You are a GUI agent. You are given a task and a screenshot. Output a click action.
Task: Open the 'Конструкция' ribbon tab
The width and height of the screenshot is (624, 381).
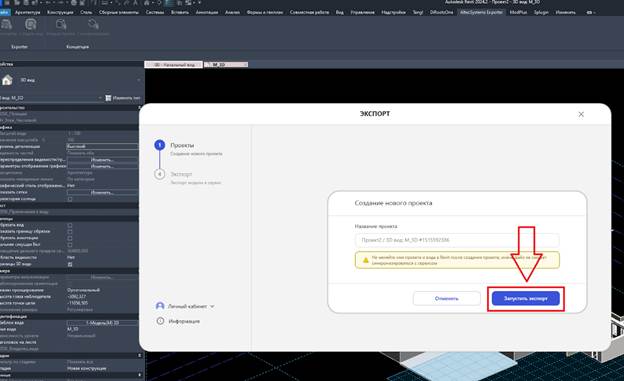click(60, 12)
